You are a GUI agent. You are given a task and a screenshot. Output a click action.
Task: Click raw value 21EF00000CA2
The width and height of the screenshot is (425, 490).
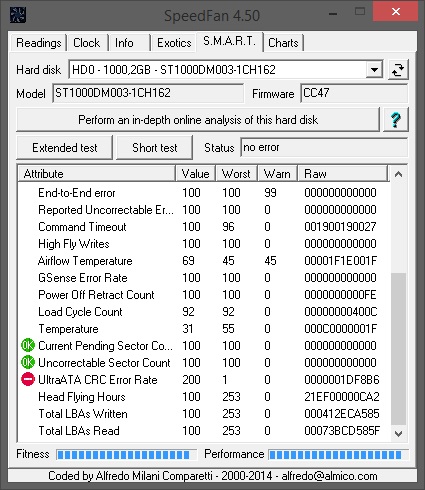click(342, 397)
